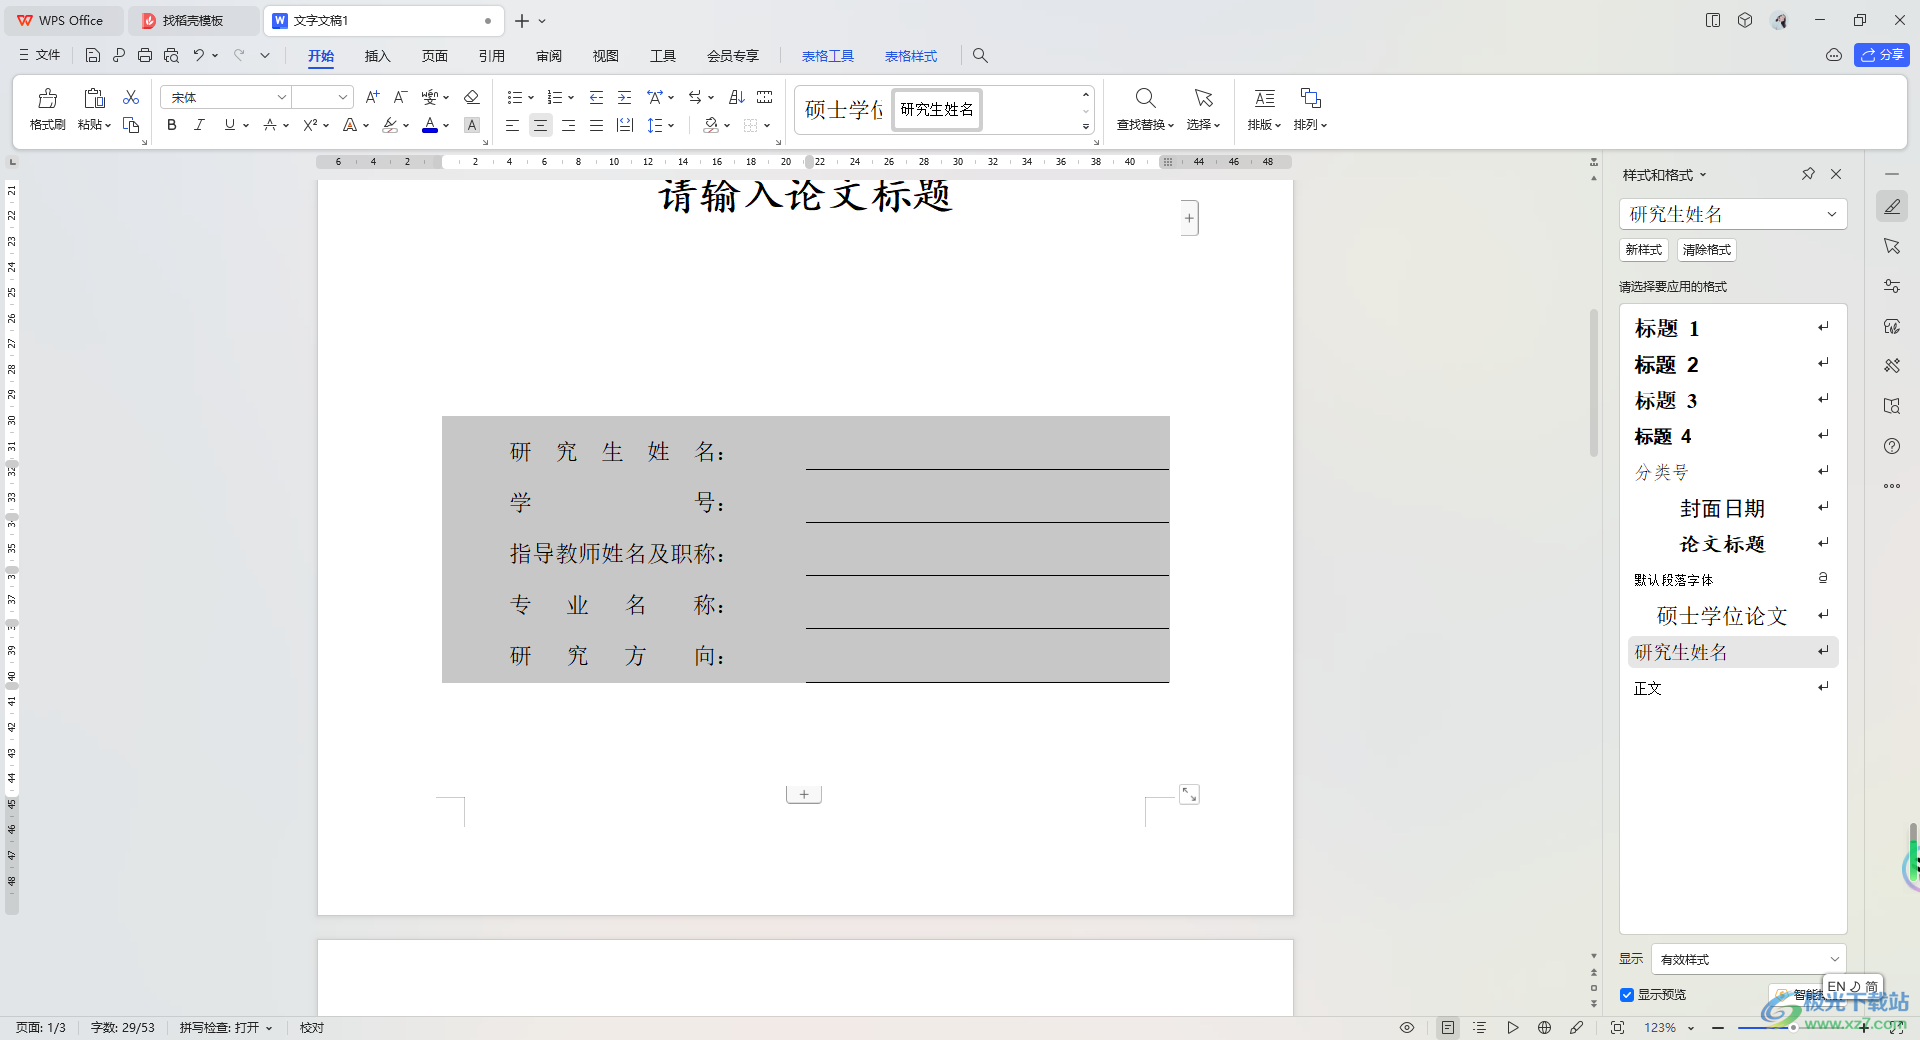Switch to reading eye mode in status bar
The height and width of the screenshot is (1040, 1920).
click(x=1407, y=1027)
